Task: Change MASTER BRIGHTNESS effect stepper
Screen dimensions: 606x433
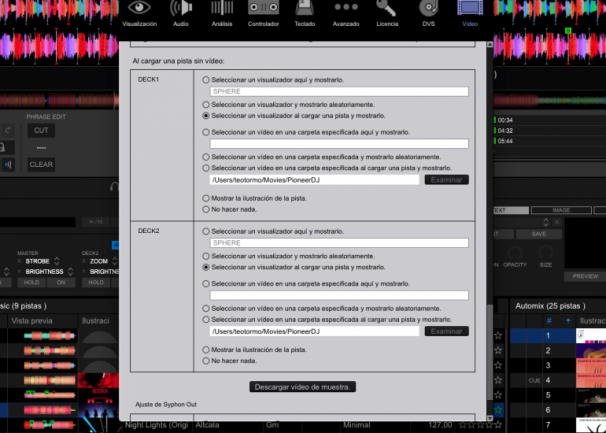Action: click(70, 272)
